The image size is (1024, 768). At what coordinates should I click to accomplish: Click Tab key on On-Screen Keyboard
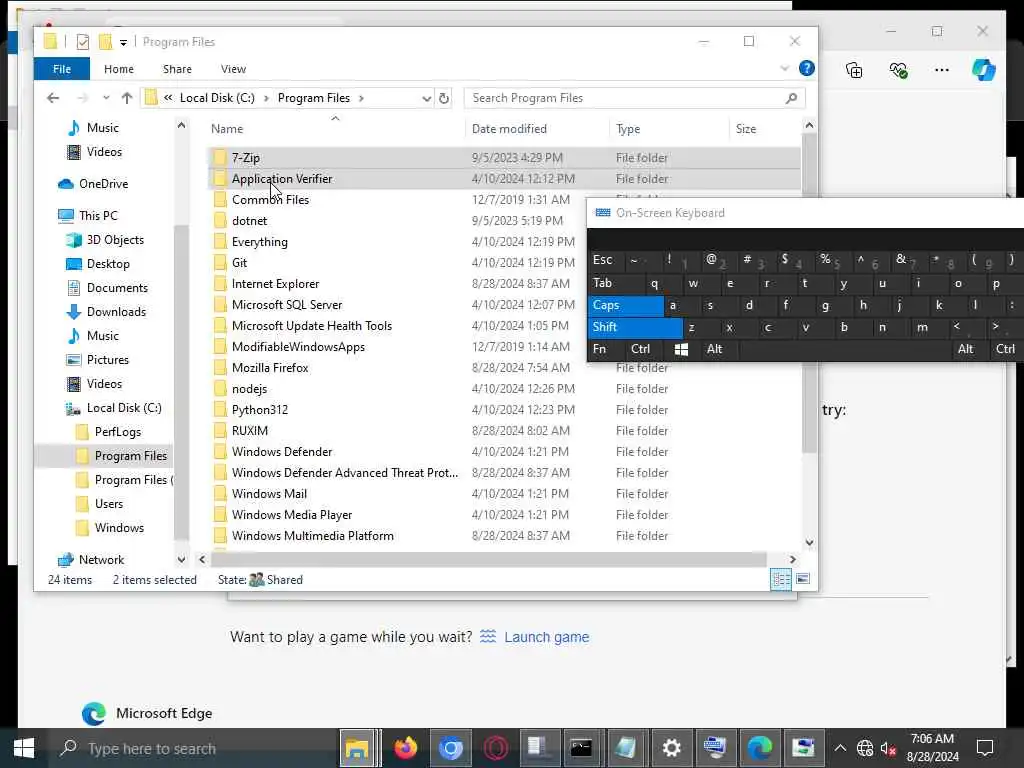616,283
